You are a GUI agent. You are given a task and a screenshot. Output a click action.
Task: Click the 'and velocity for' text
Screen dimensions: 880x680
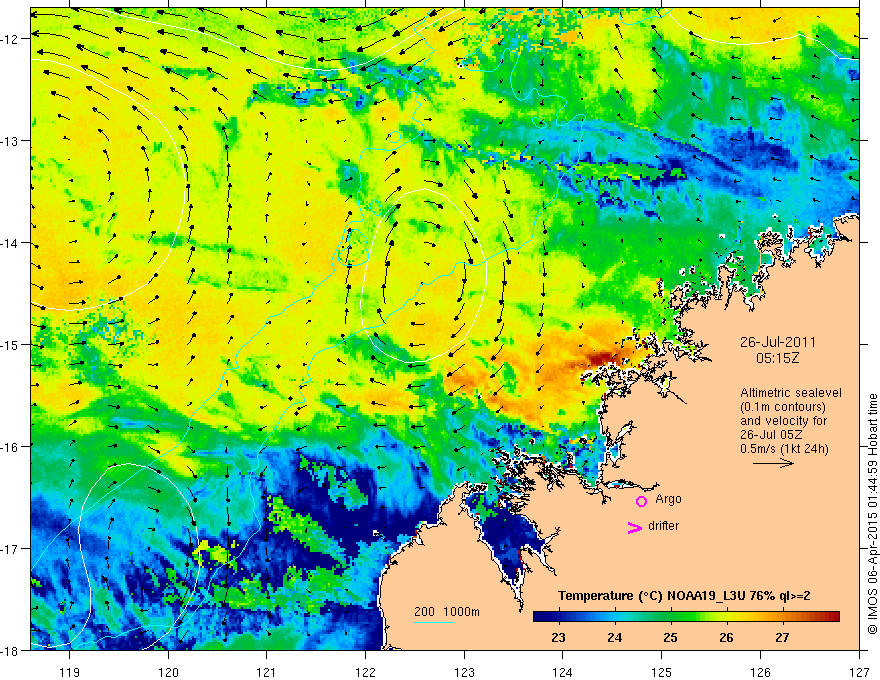[x=783, y=421]
